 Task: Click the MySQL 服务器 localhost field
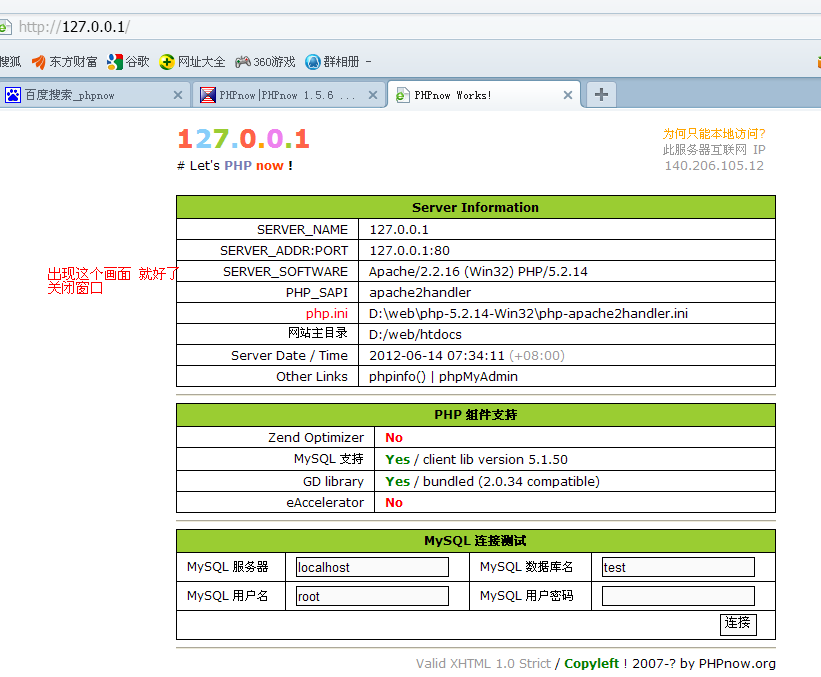(372, 567)
